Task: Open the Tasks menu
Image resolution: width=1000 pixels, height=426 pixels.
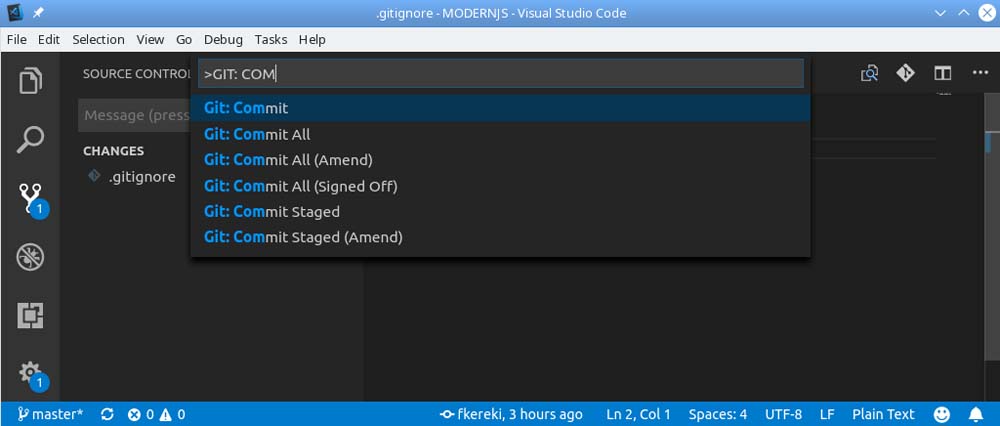Action: [x=270, y=39]
